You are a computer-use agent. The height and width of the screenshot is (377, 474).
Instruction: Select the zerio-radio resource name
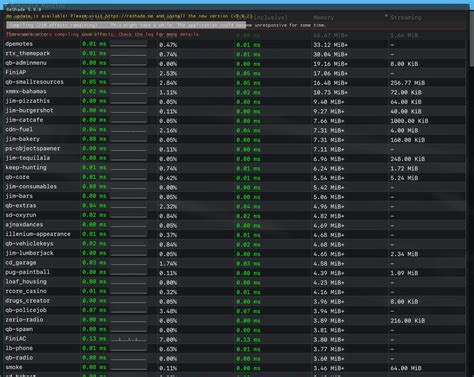click(x=24, y=320)
